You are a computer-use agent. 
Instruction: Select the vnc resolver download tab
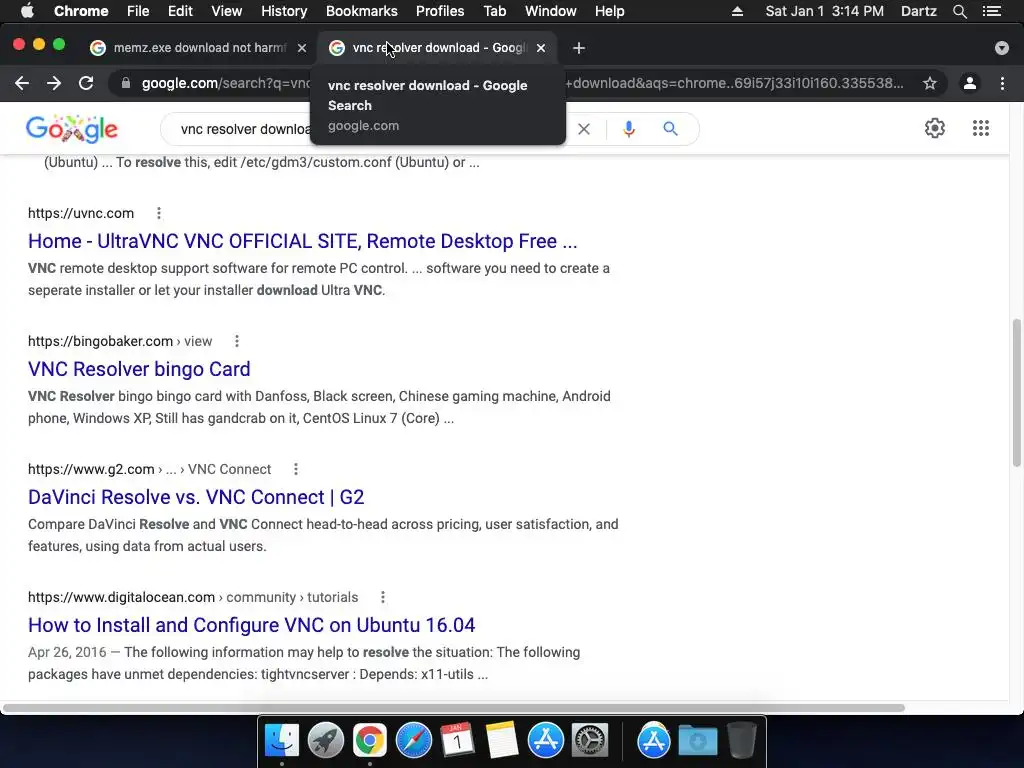tap(438, 48)
